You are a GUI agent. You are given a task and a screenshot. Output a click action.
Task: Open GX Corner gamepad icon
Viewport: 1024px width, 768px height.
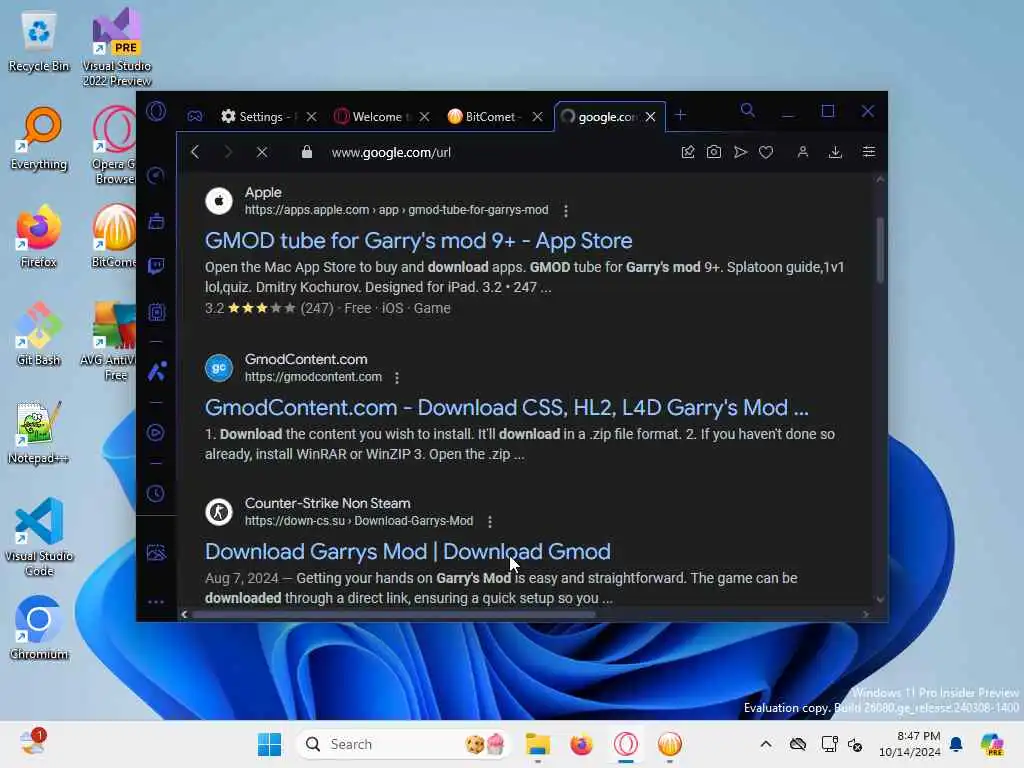[x=195, y=116]
